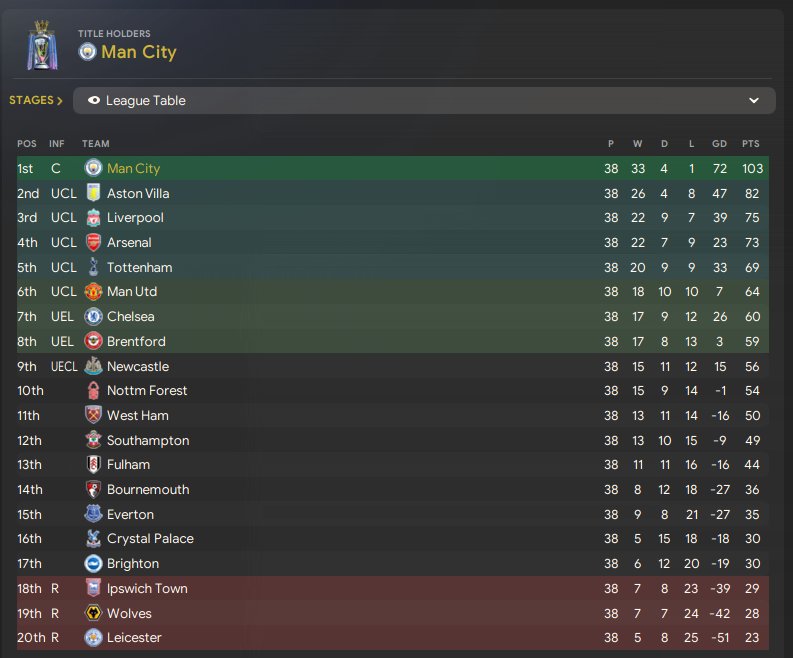Click the Chelsea club badge
Image resolution: width=793 pixels, height=658 pixels.
pyautogui.click(x=93, y=316)
